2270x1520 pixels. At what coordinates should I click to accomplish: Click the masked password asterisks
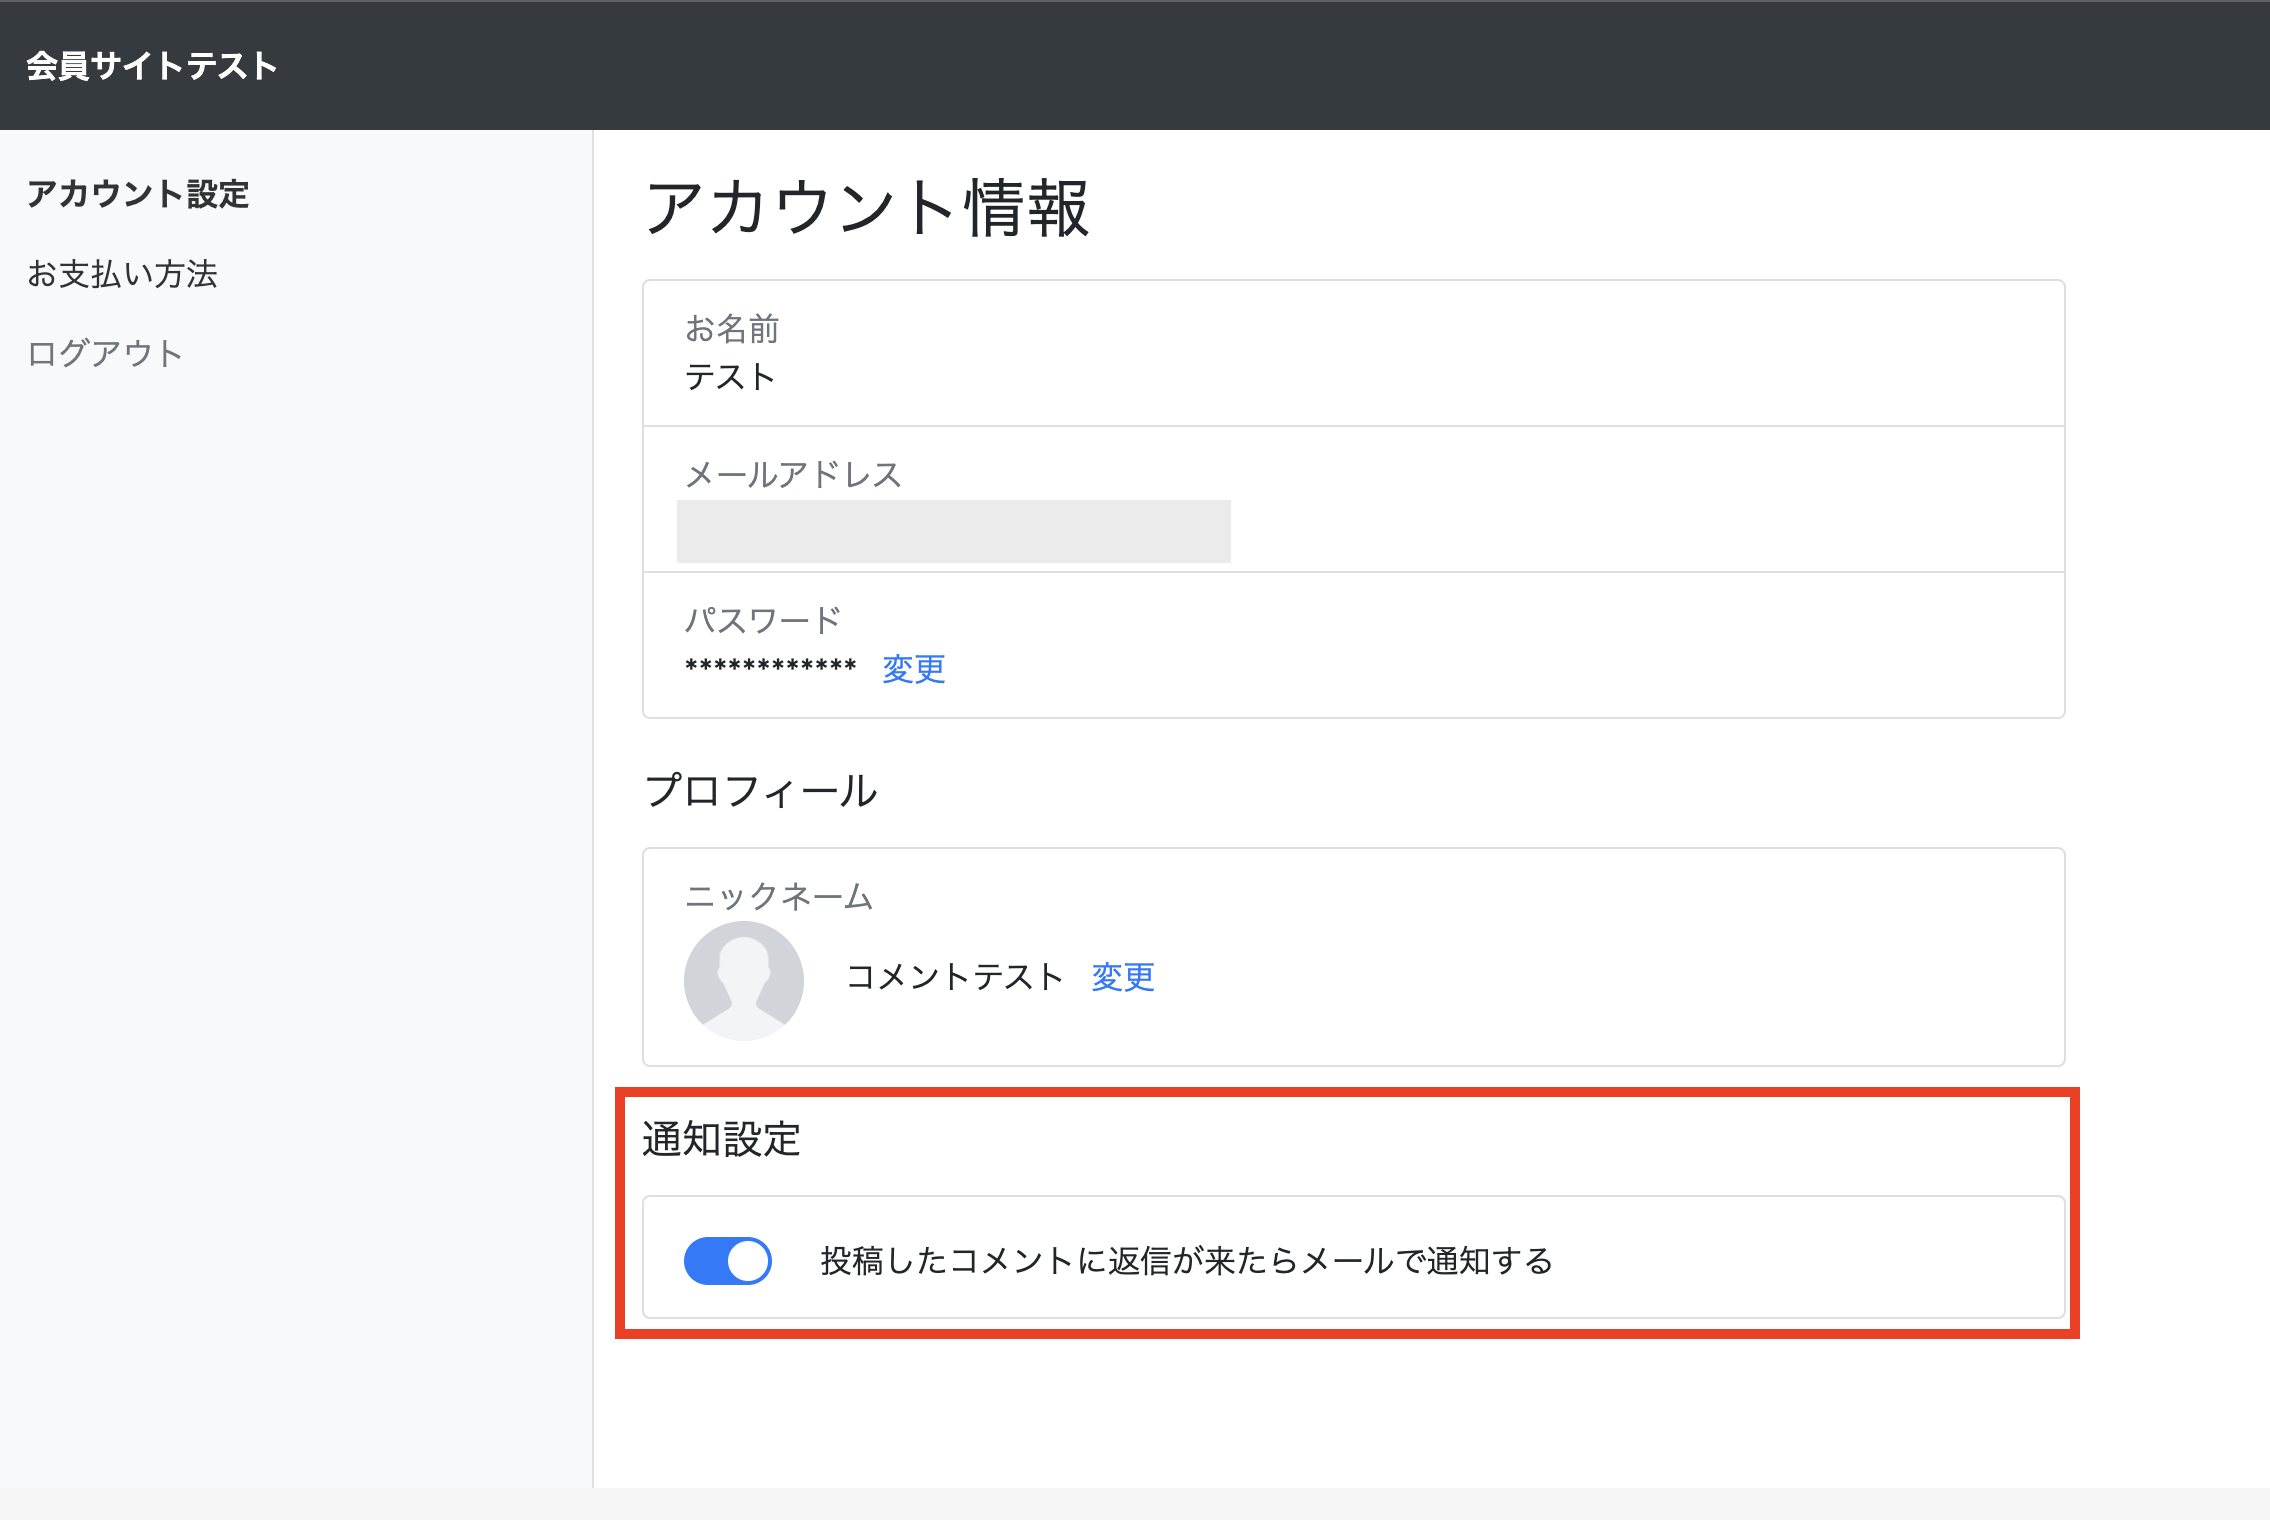[x=770, y=666]
